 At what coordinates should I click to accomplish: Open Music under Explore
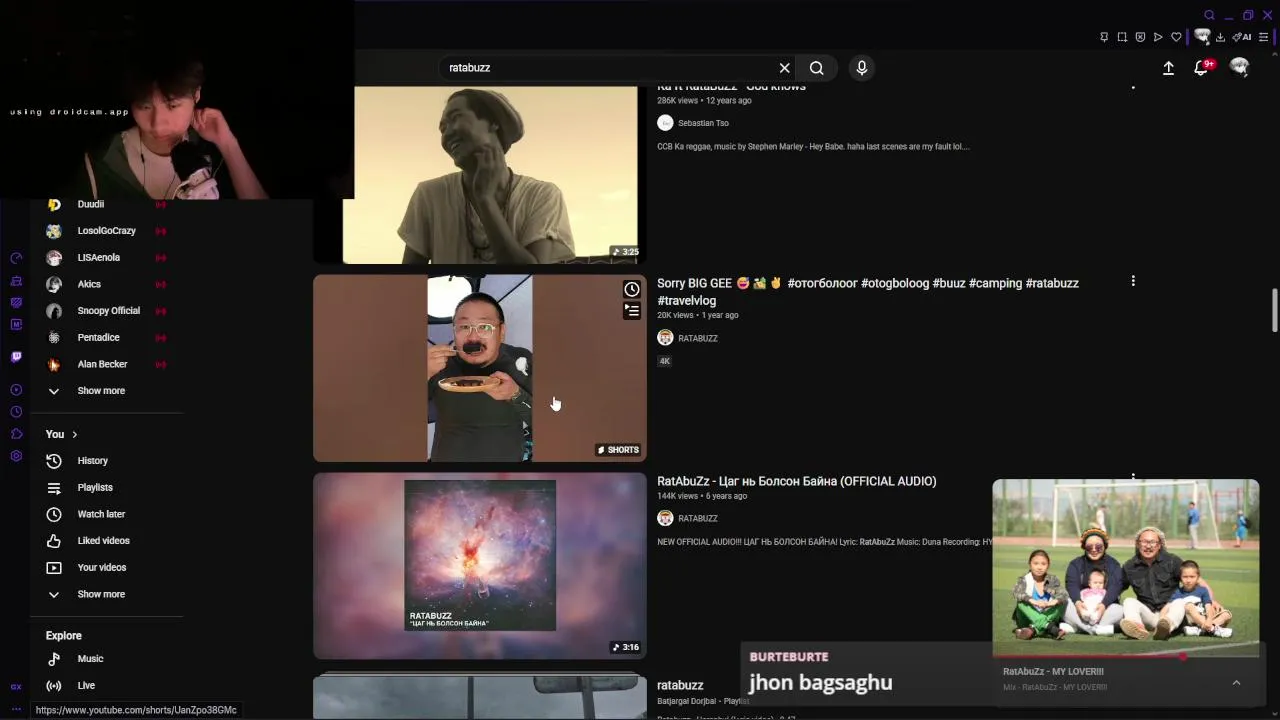coord(90,659)
